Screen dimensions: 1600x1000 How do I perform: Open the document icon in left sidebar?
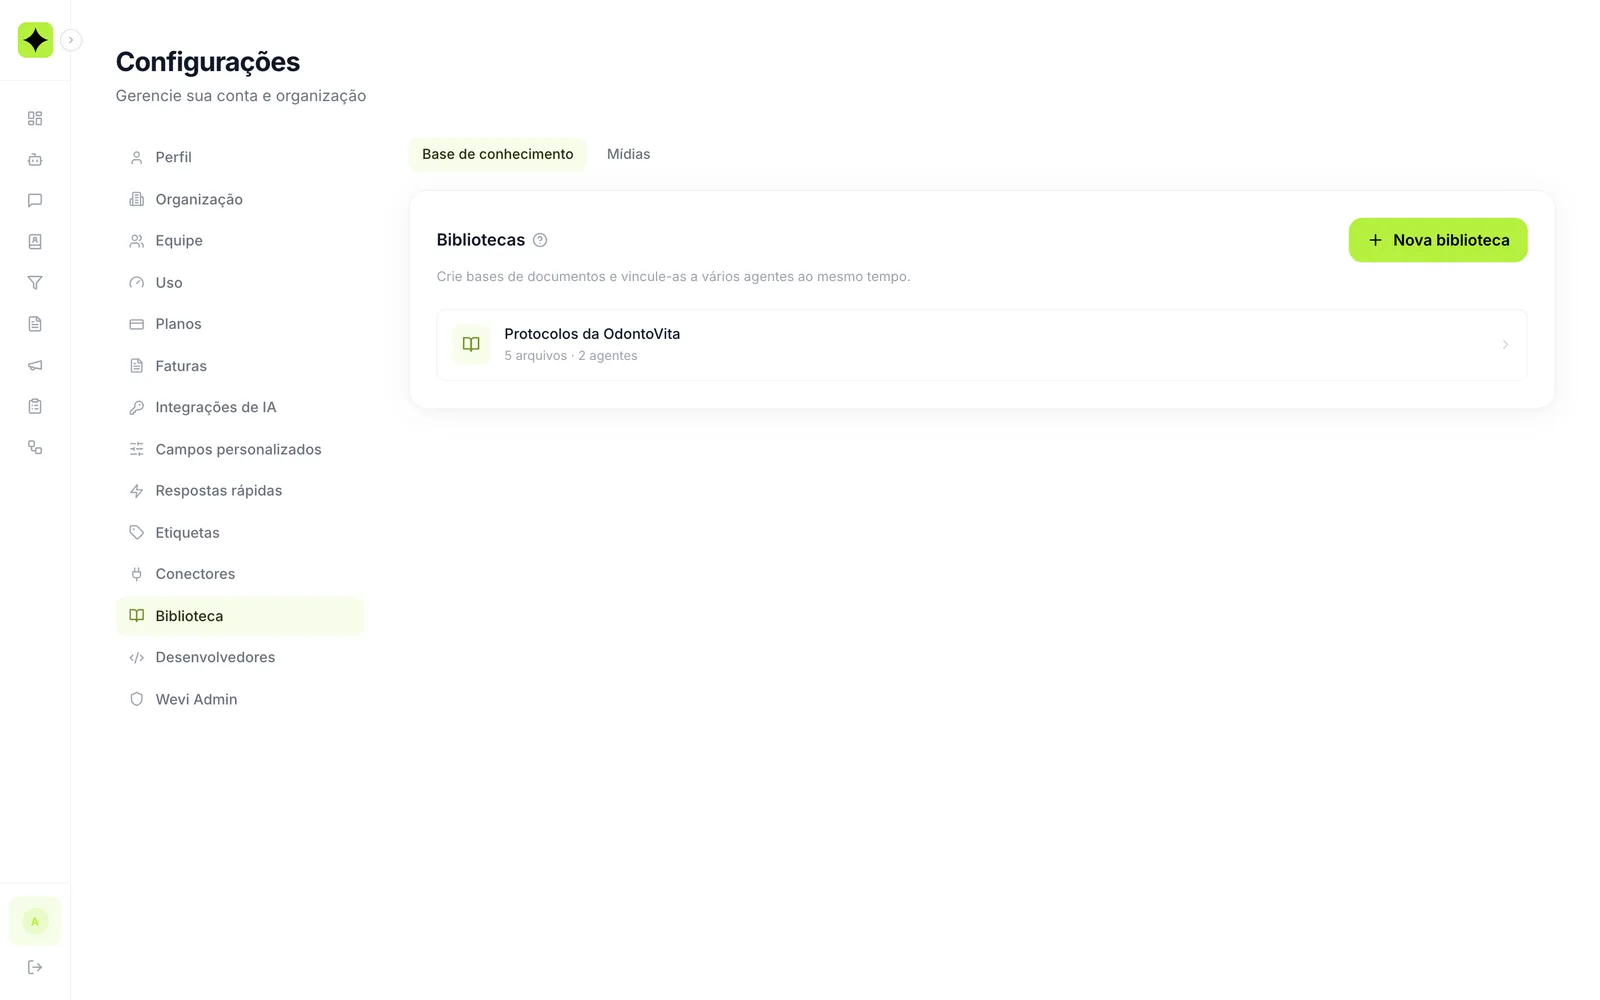35,324
